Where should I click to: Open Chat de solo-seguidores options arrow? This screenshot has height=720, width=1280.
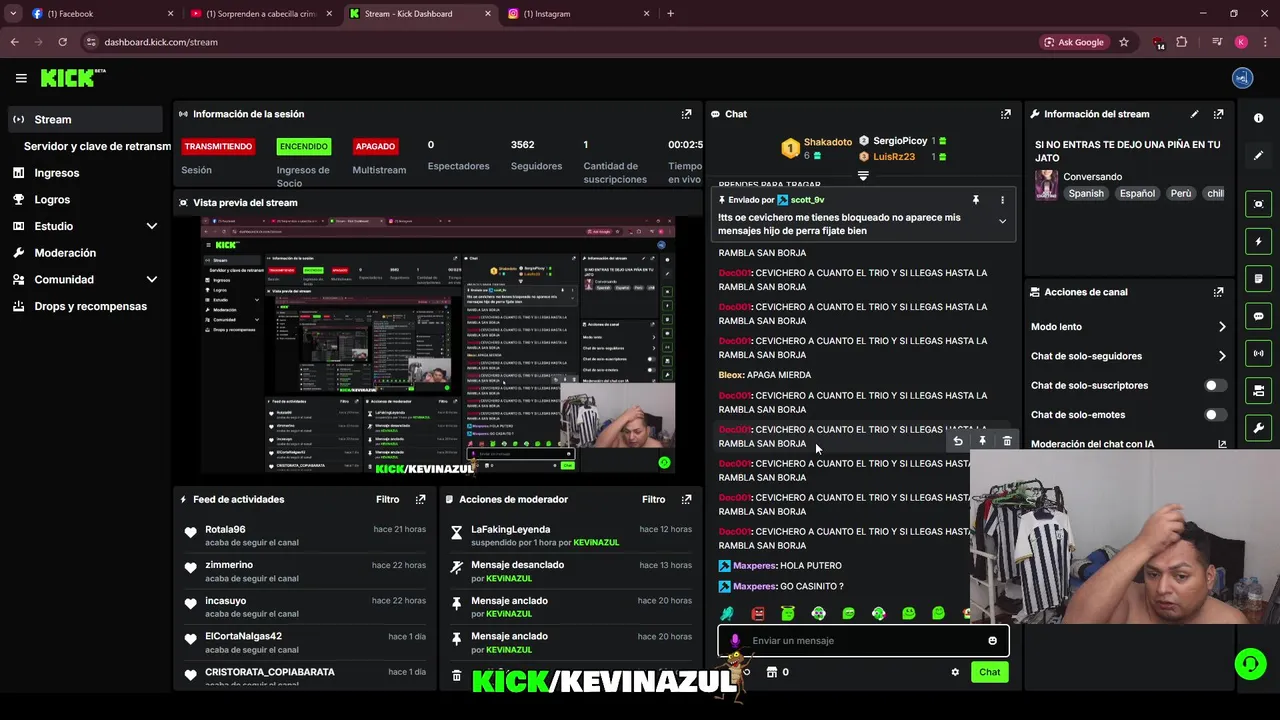point(1221,356)
